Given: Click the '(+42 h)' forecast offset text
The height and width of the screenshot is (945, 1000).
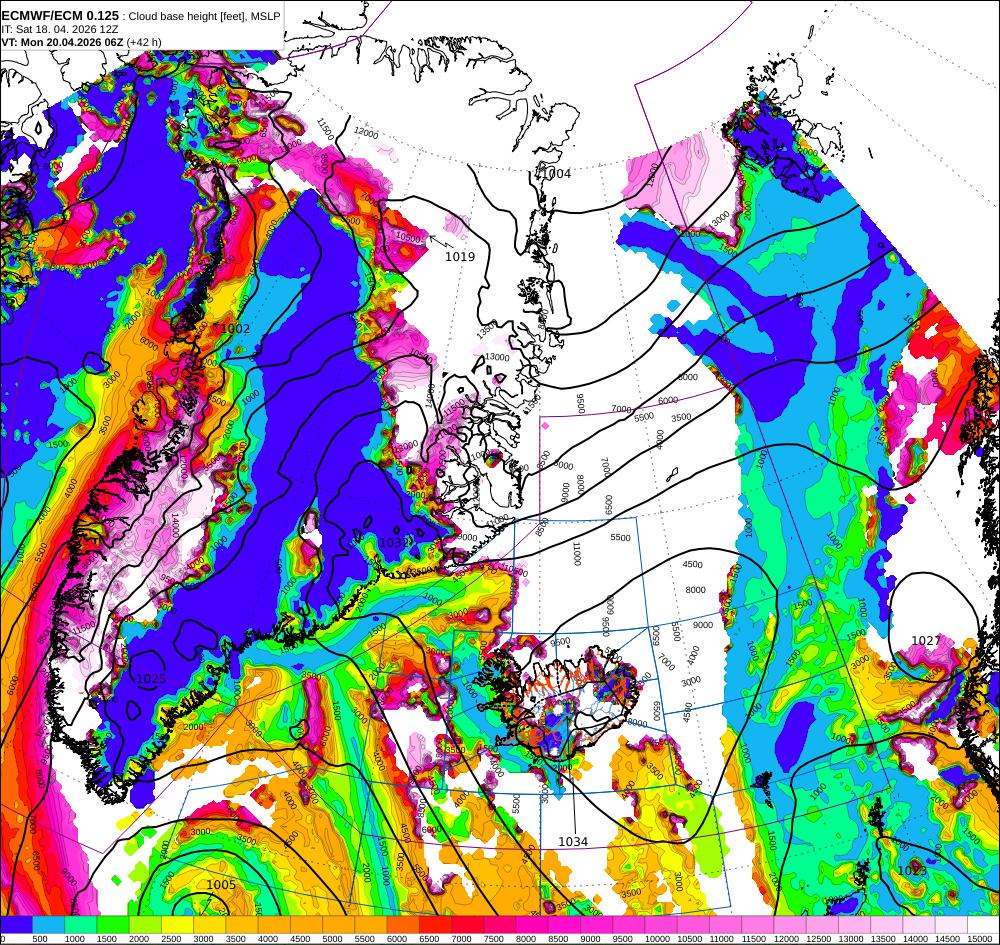Looking at the screenshot, I should (144, 42).
